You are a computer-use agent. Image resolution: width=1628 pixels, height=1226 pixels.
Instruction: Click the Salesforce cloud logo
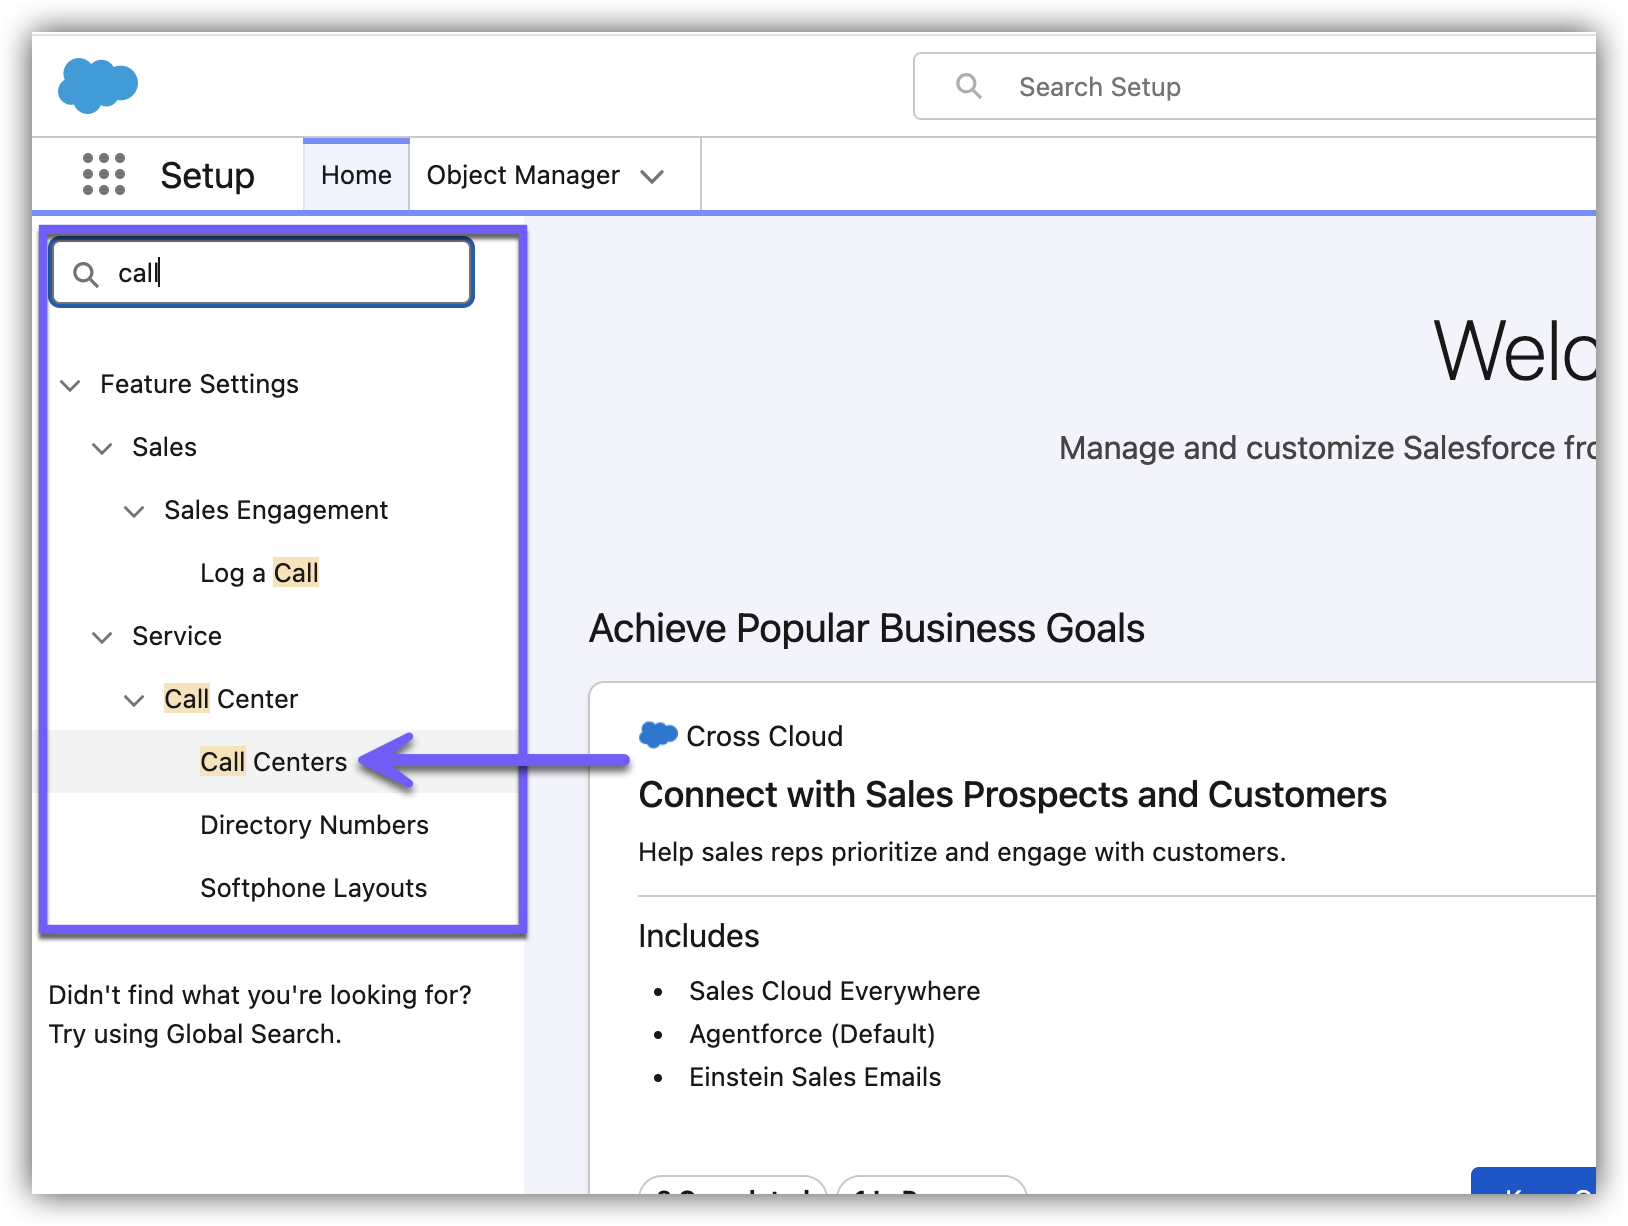point(98,85)
